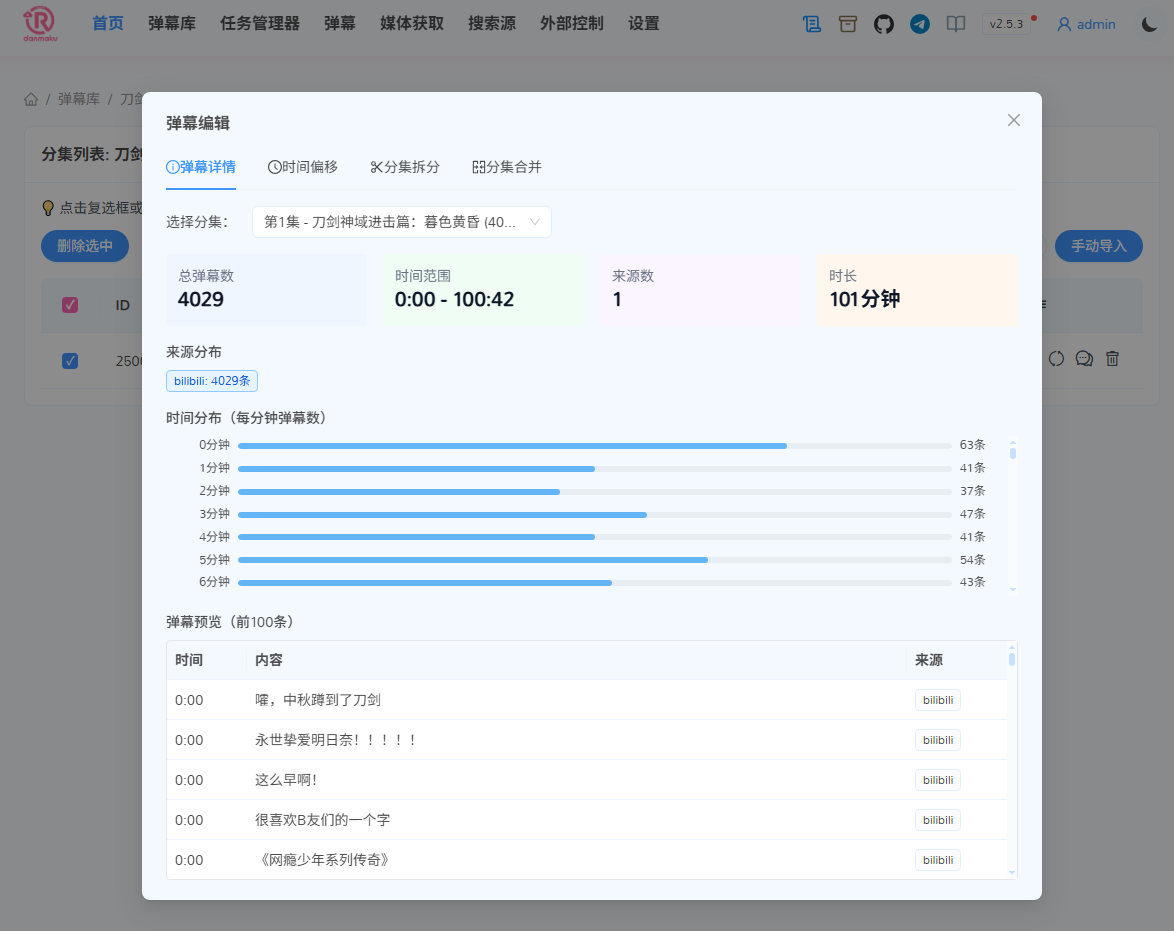Click the archive box icon in the header
This screenshot has width=1174, height=931.
[x=848, y=23]
